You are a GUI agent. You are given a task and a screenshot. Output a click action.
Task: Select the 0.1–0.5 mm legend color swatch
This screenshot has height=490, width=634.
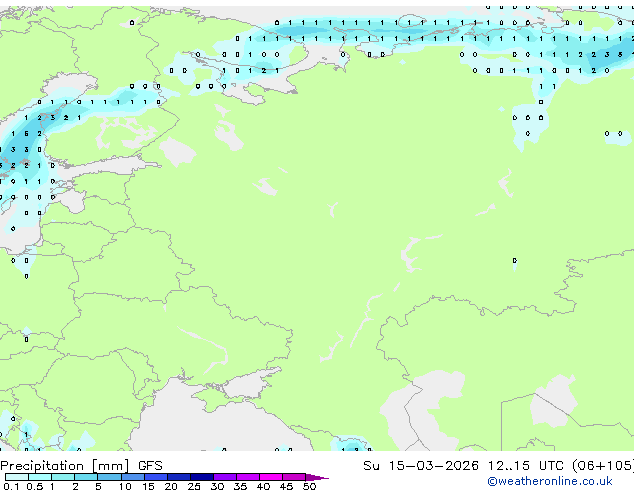pyautogui.click(x=17, y=477)
